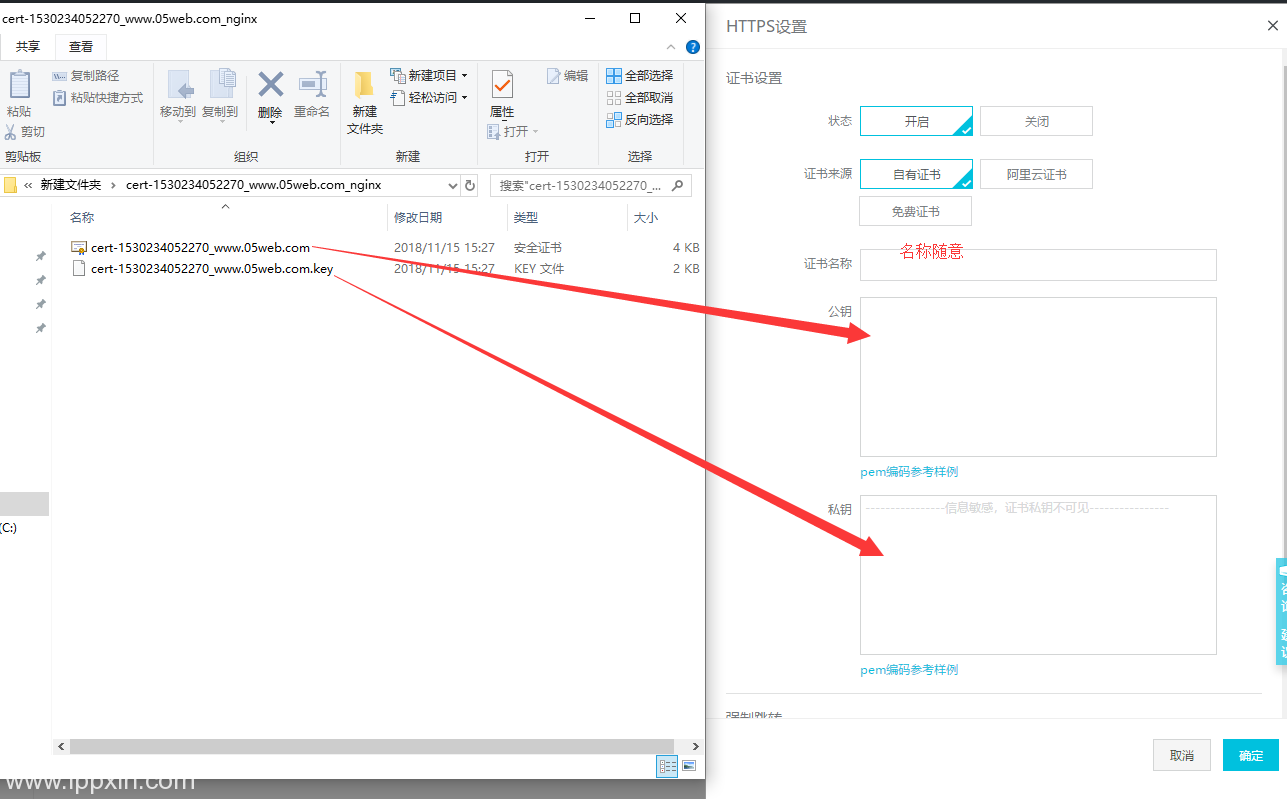1287x799 pixels.
Task: Click the Copy to (复制到) icon
Action: (221, 84)
